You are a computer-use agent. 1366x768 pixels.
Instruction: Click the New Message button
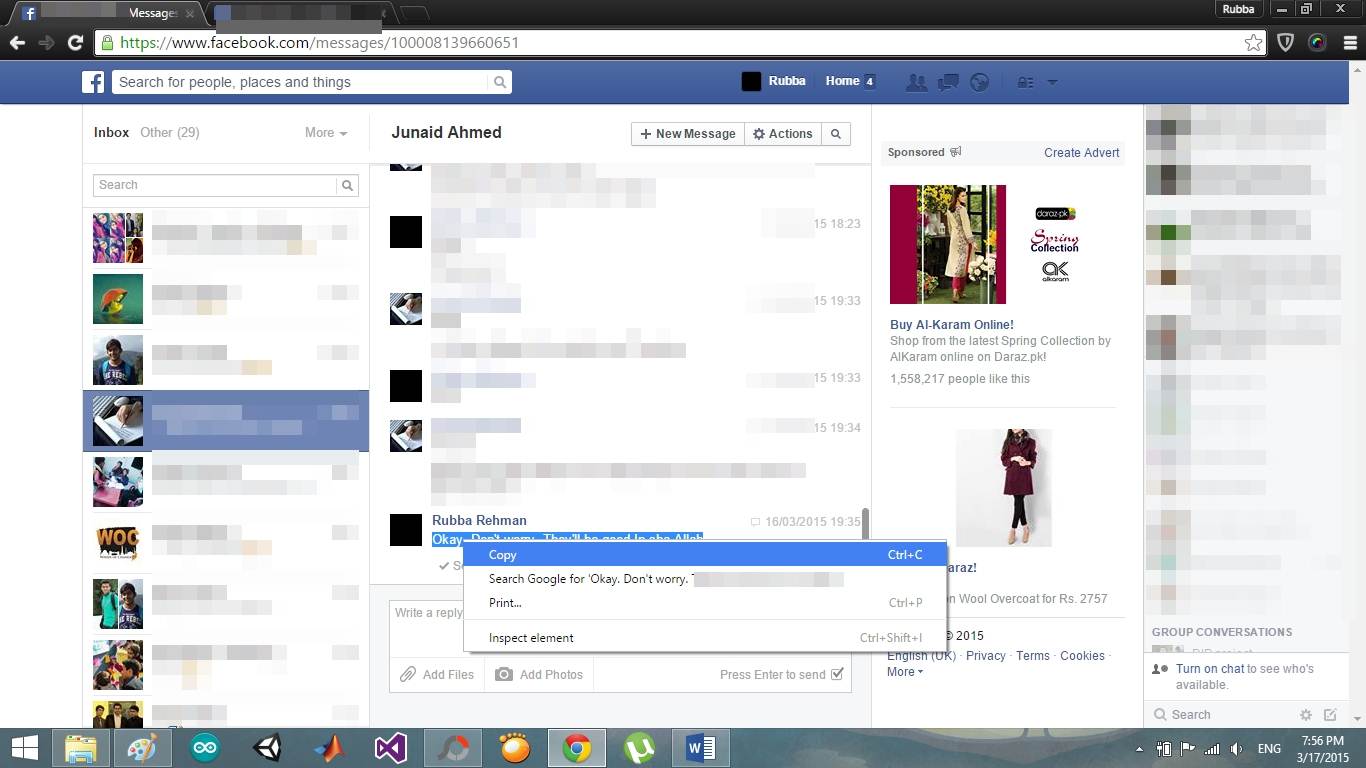click(688, 134)
